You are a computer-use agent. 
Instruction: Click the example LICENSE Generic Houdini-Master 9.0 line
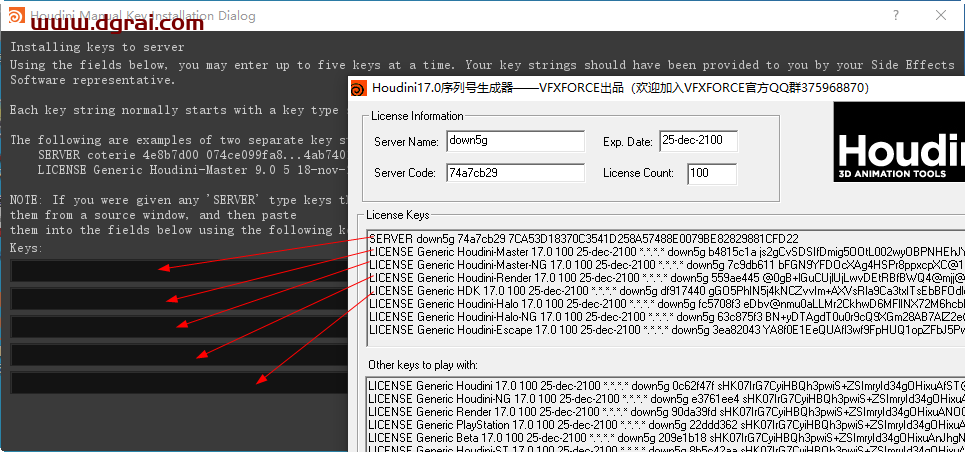pos(193,170)
